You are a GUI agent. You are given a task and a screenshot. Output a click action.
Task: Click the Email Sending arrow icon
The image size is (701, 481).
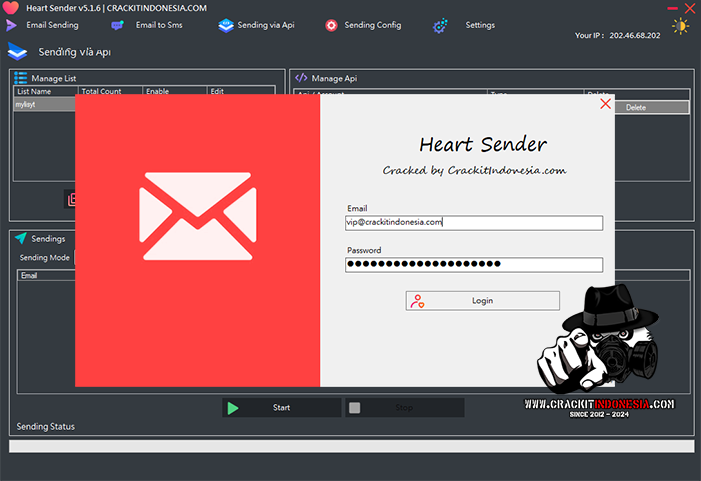coord(11,25)
